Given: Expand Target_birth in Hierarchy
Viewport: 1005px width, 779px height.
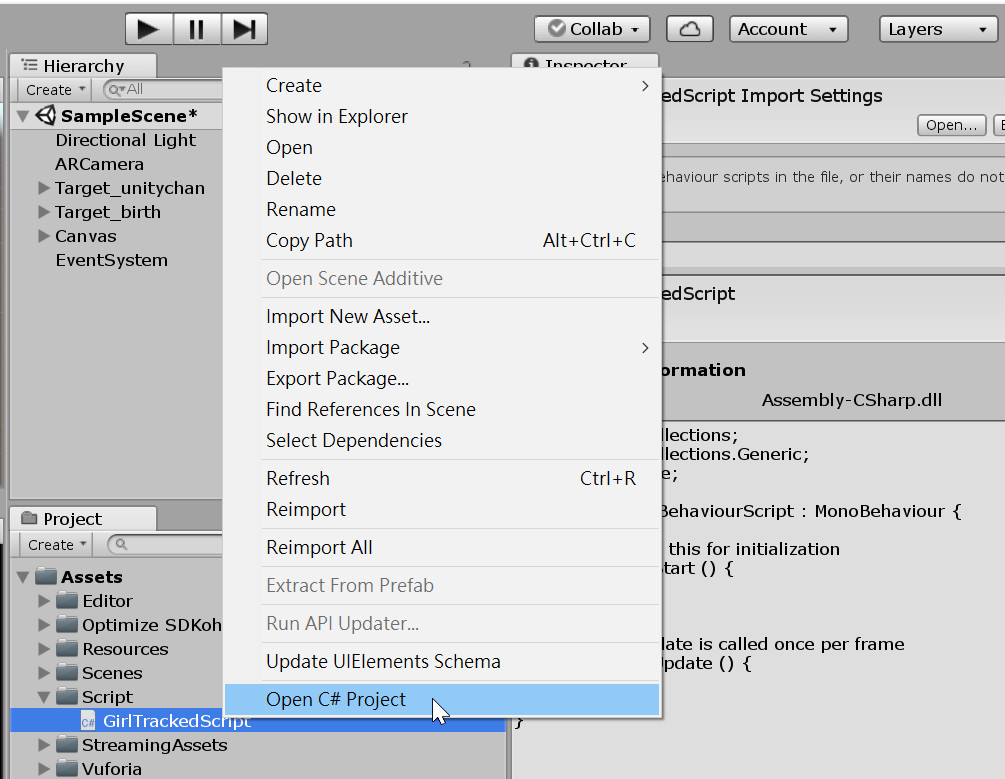Looking at the screenshot, I should point(44,212).
